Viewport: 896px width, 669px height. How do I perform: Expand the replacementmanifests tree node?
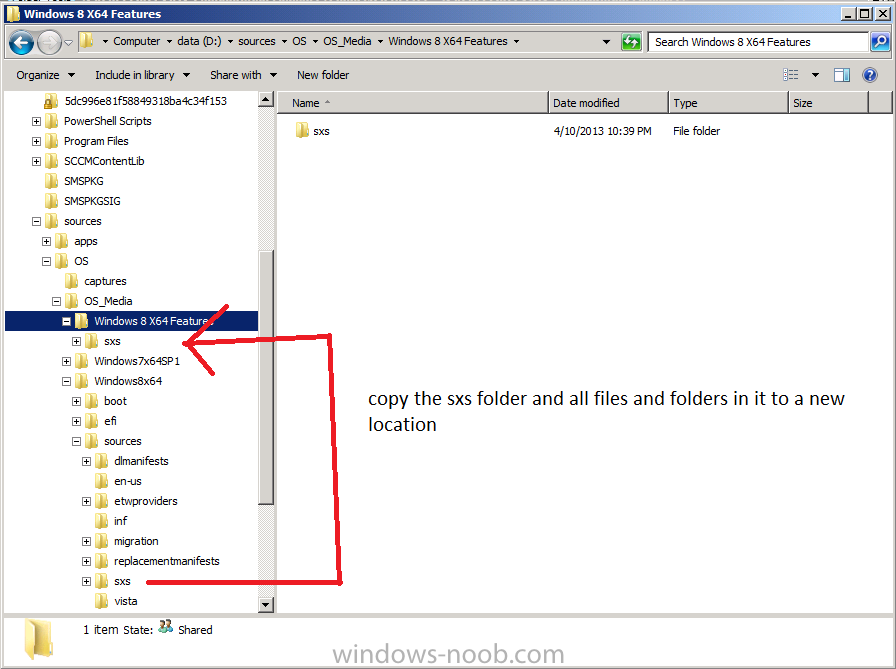pyautogui.click(x=87, y=561)
